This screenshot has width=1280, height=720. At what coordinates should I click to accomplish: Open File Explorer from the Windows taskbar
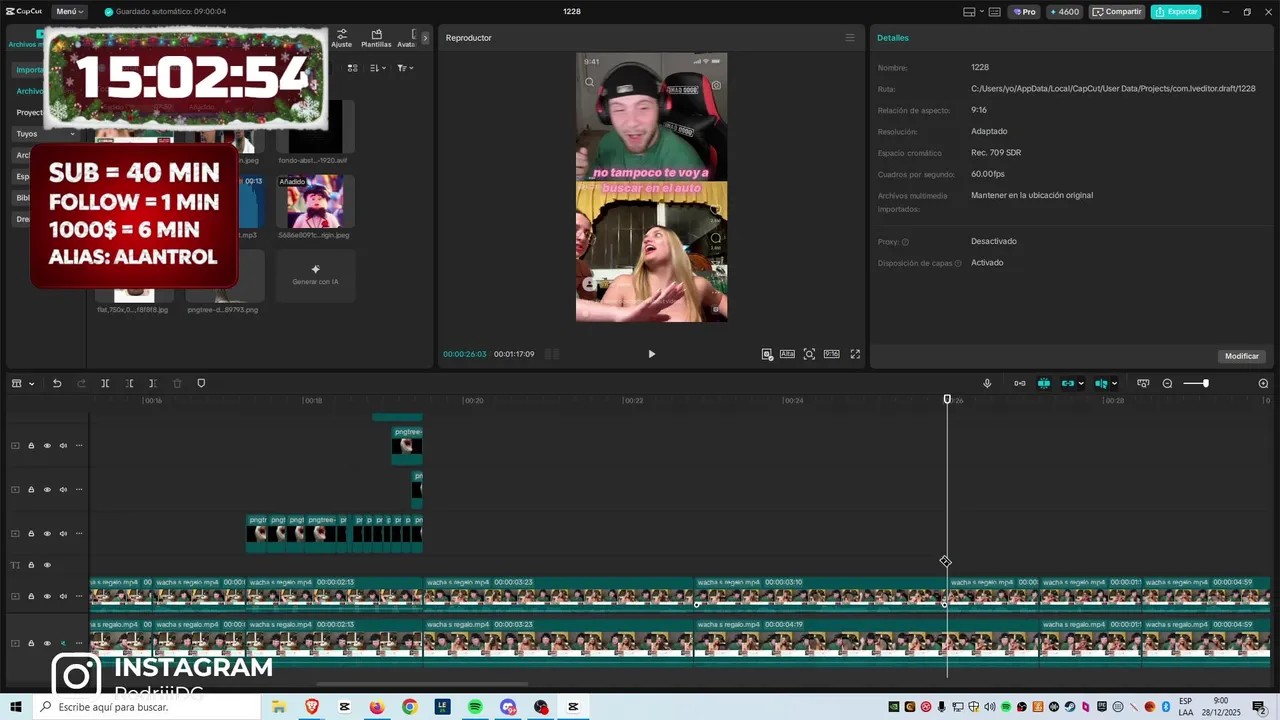point(279,707)
